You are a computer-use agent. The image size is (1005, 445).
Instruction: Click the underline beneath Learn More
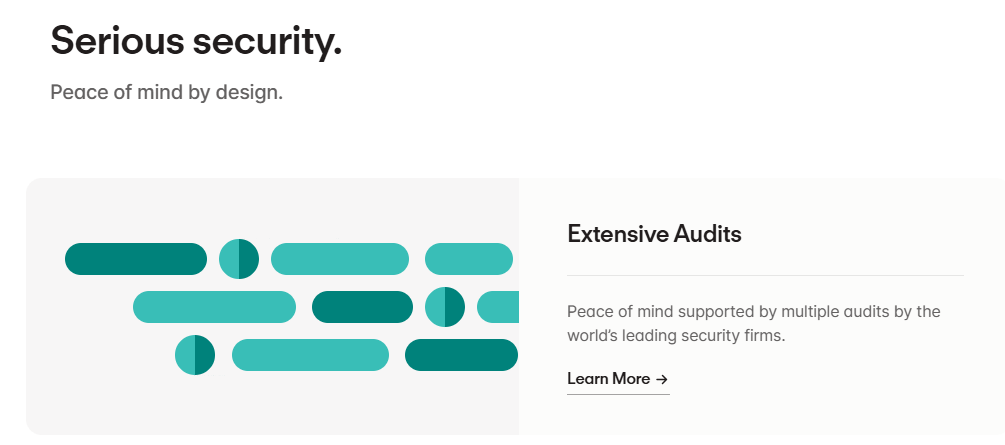[x=619, y=394]
